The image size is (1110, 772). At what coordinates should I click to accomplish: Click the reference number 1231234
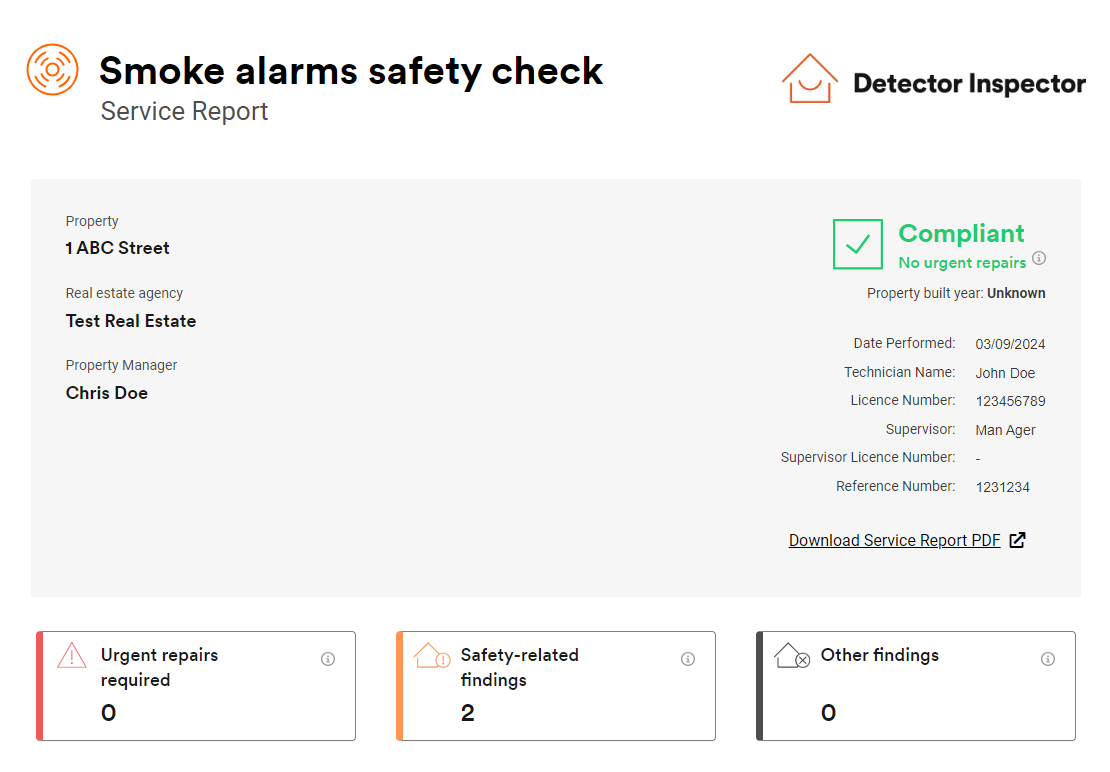click(1002, 487)
